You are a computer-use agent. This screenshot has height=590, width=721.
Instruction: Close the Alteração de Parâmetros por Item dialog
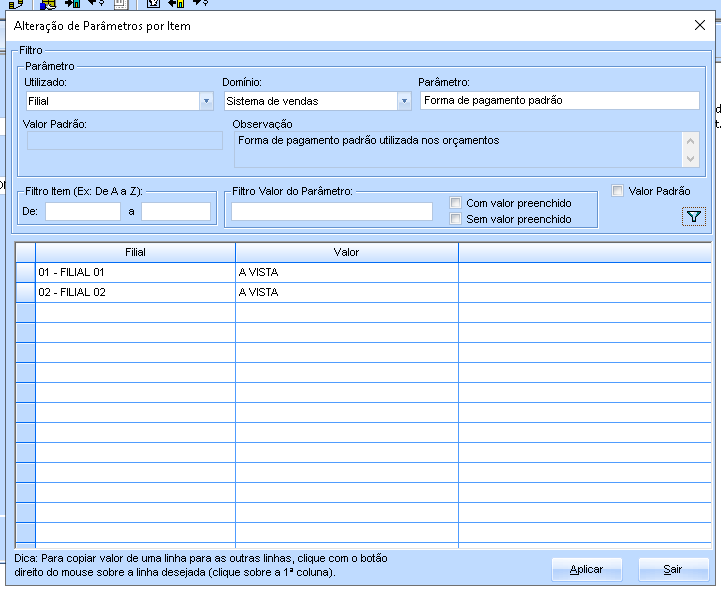pos(699,25)
